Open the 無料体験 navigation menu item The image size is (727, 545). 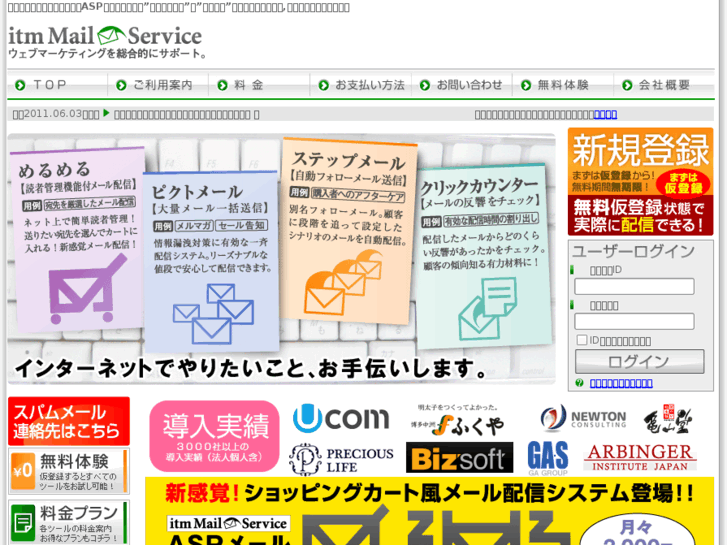click(x=563, y=85)
